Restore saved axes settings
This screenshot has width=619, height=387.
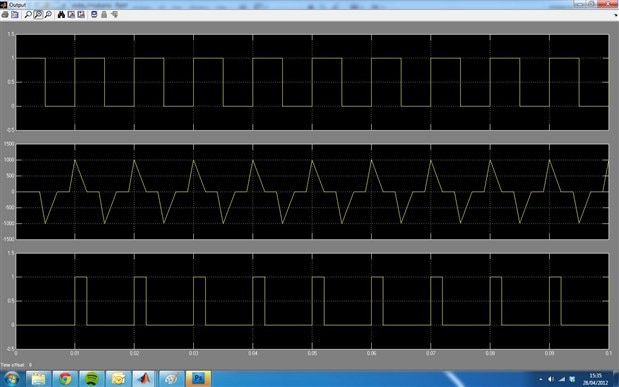point(81,15)
